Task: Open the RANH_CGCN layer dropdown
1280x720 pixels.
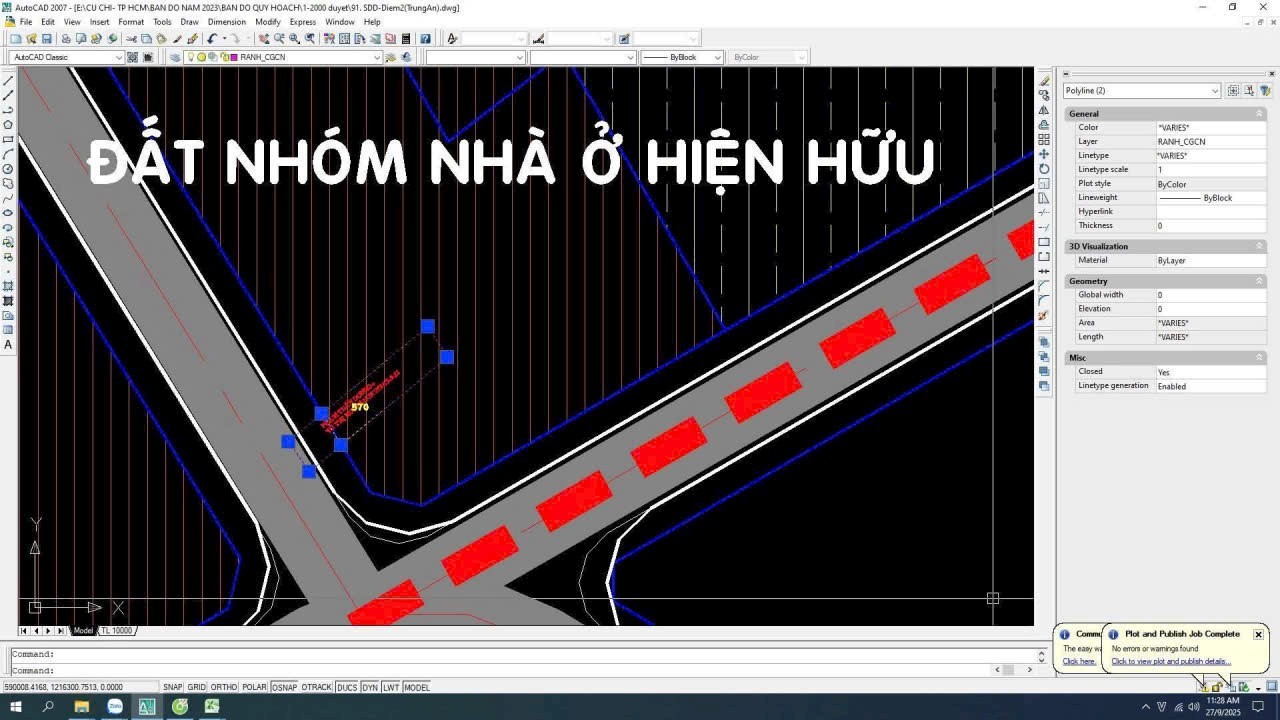Action: 377,58
